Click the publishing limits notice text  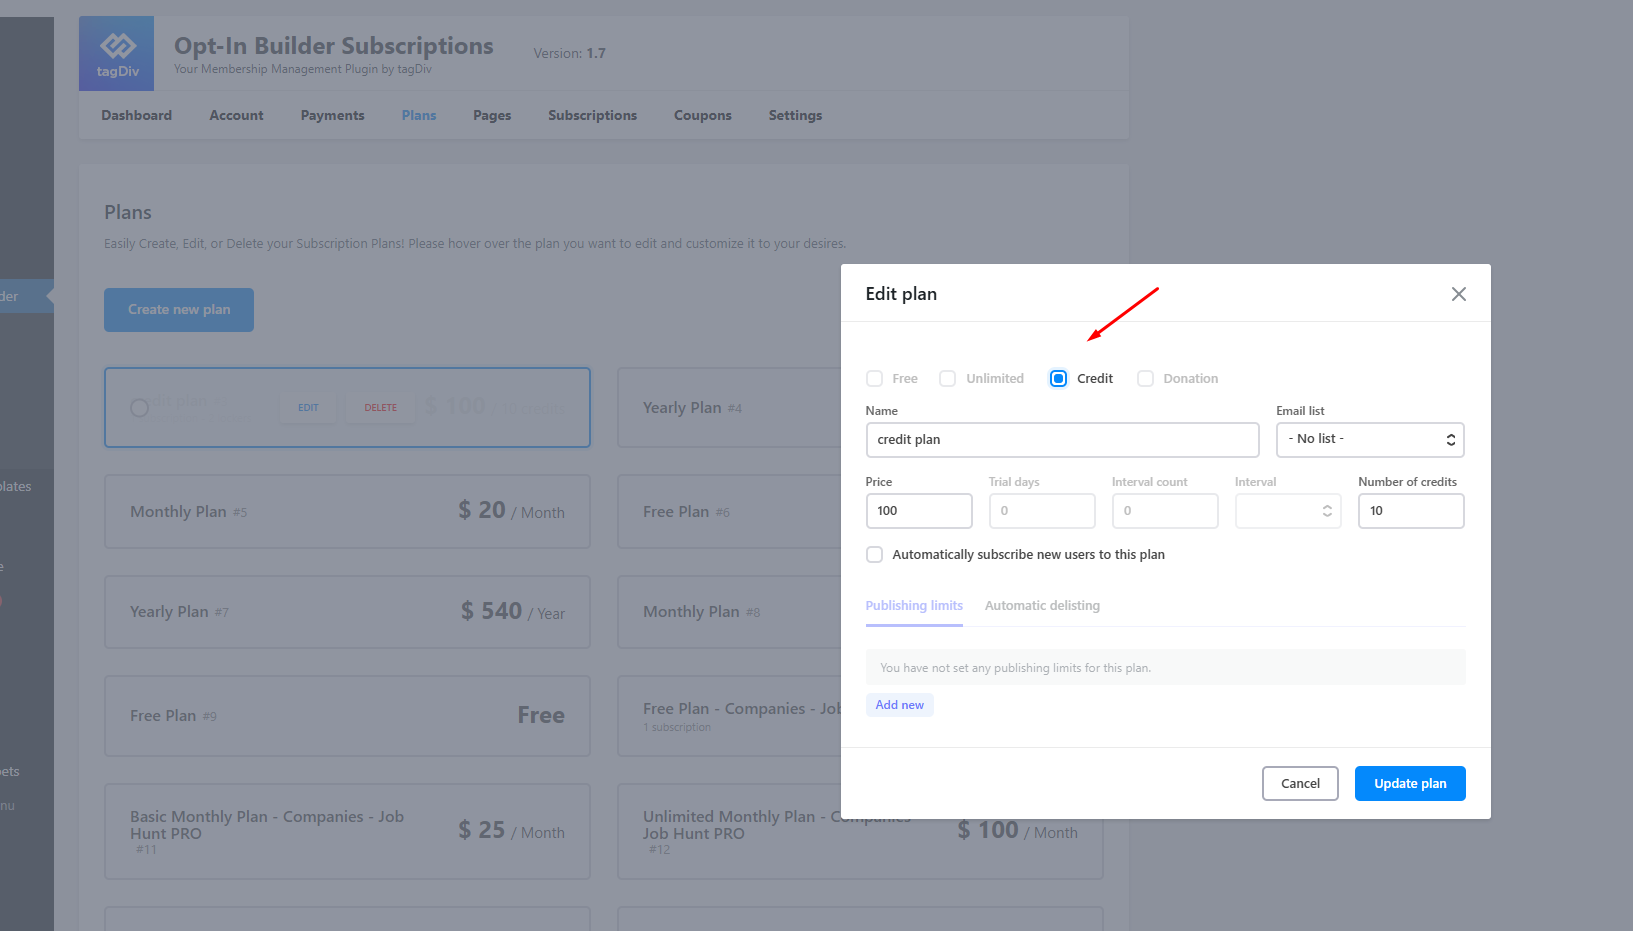(1015, 668)
